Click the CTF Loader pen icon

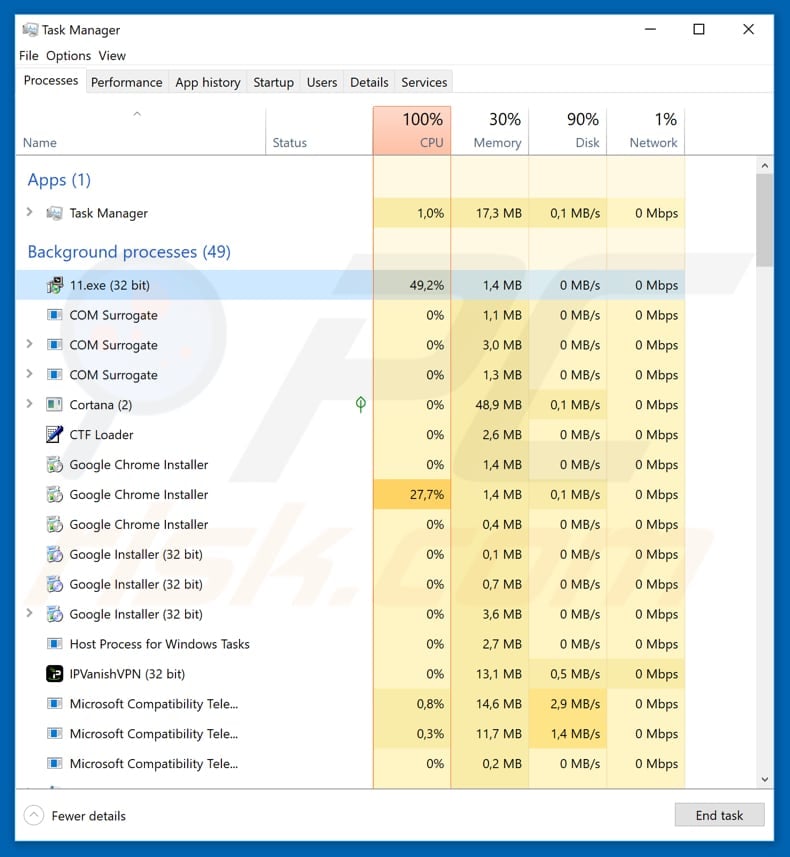(54, 435)
